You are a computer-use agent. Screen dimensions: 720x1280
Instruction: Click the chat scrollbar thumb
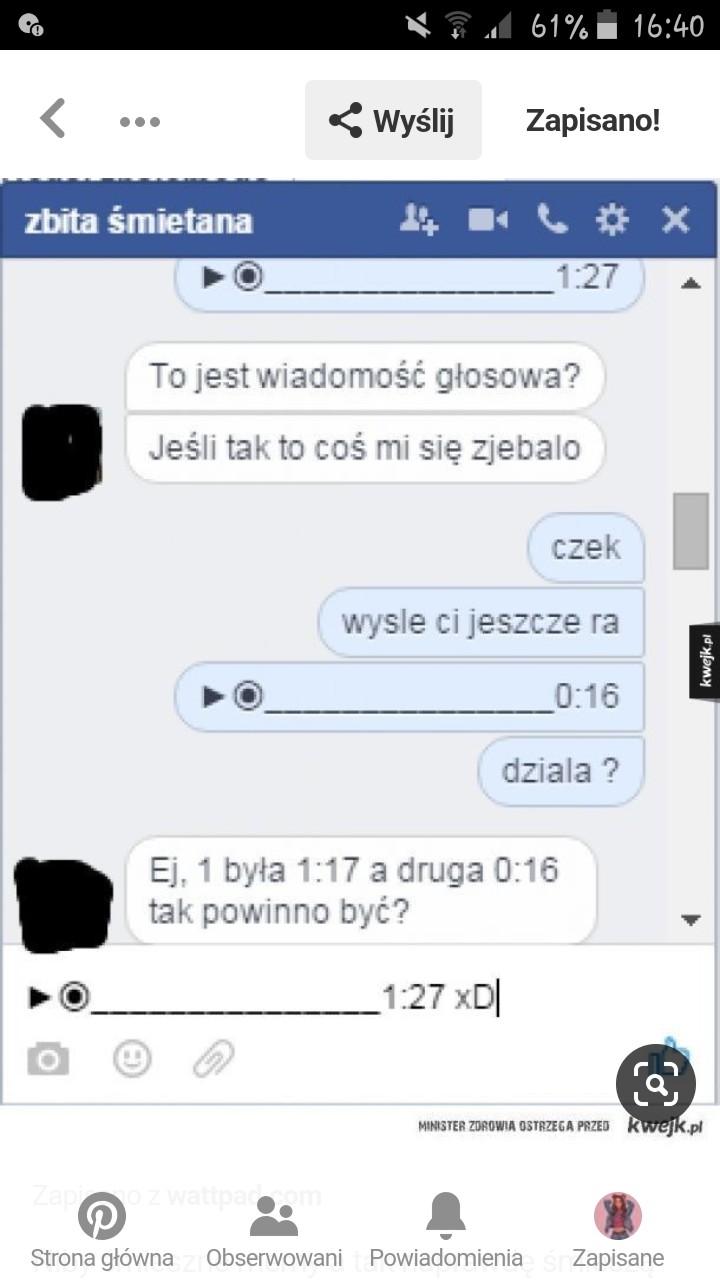point(690,531)
